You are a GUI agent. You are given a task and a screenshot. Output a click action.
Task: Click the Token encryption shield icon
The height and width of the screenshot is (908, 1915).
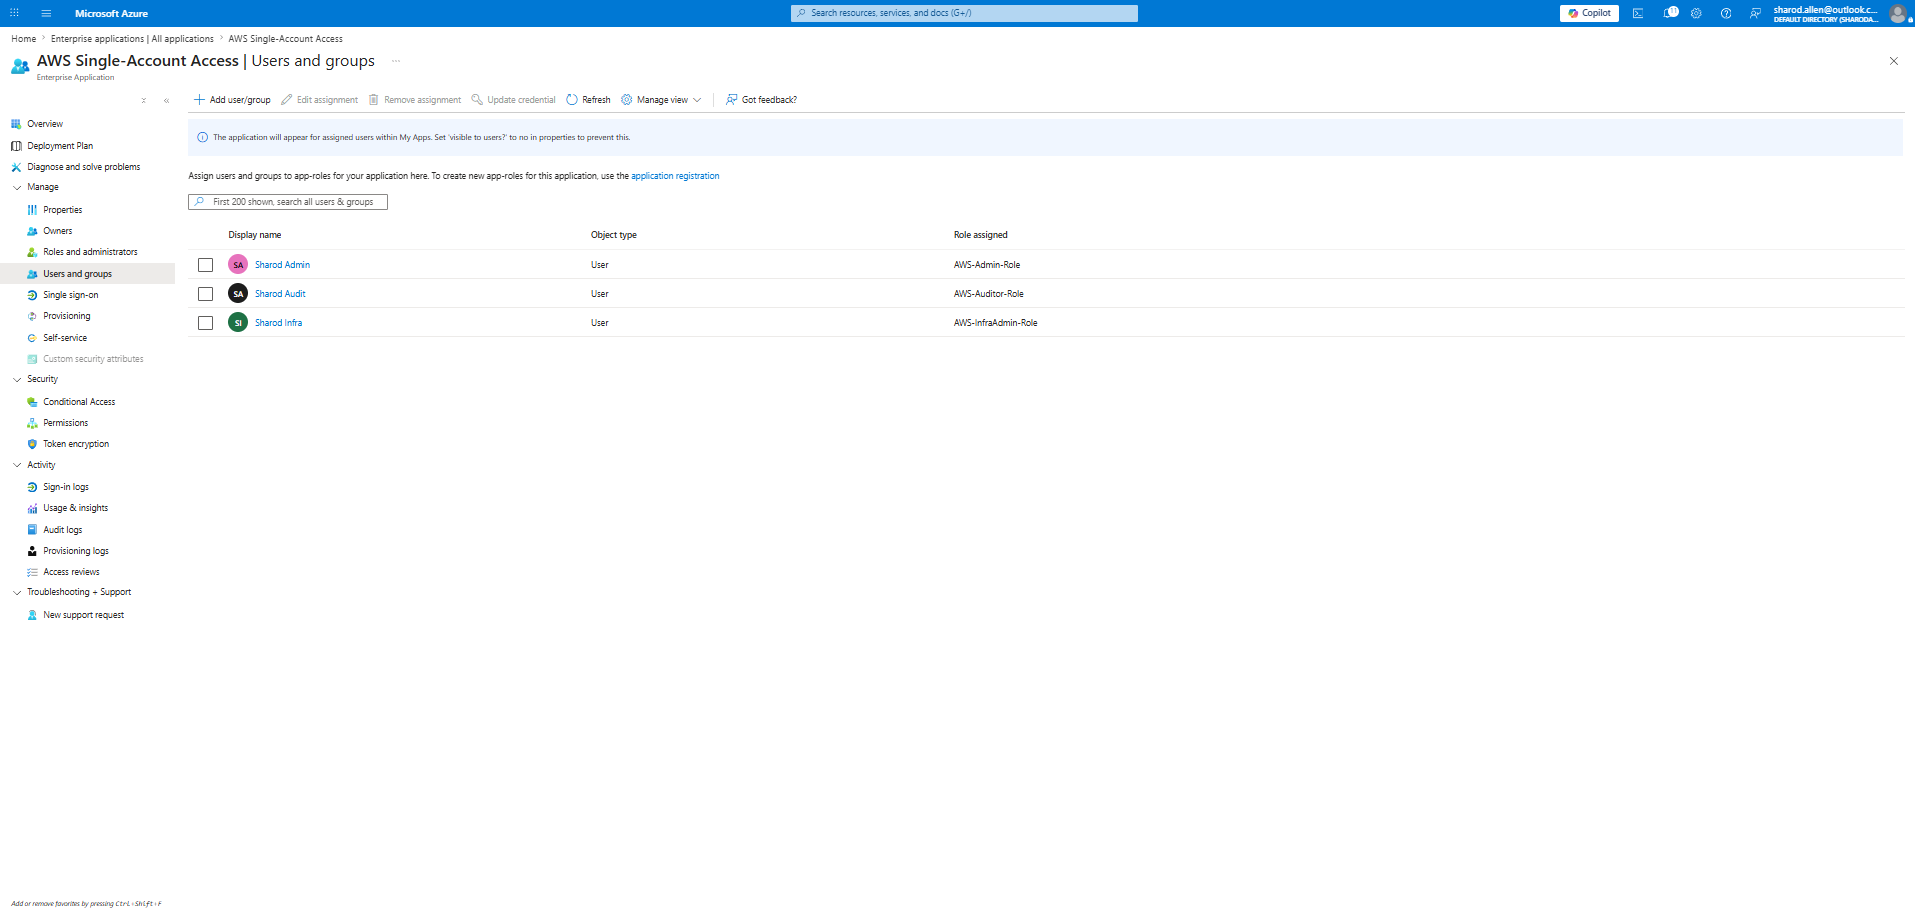coord(32,444)
